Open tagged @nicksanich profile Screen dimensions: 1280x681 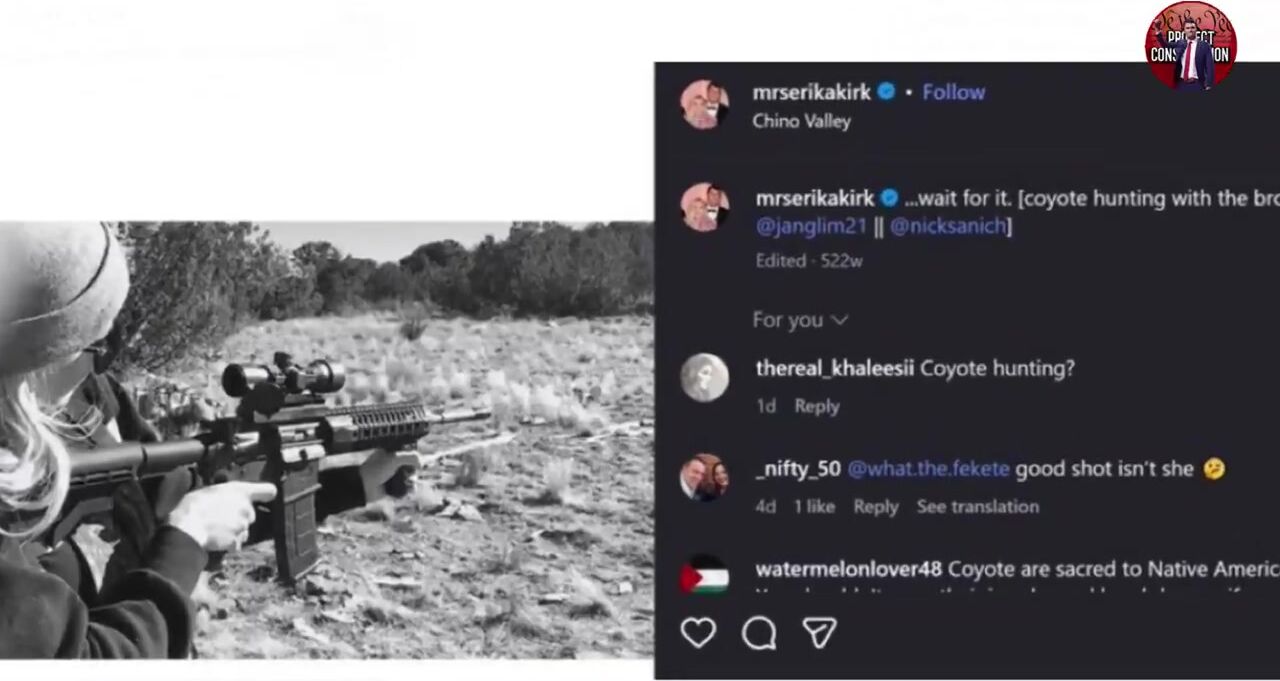pyautogui.click(x=950, y=226)
